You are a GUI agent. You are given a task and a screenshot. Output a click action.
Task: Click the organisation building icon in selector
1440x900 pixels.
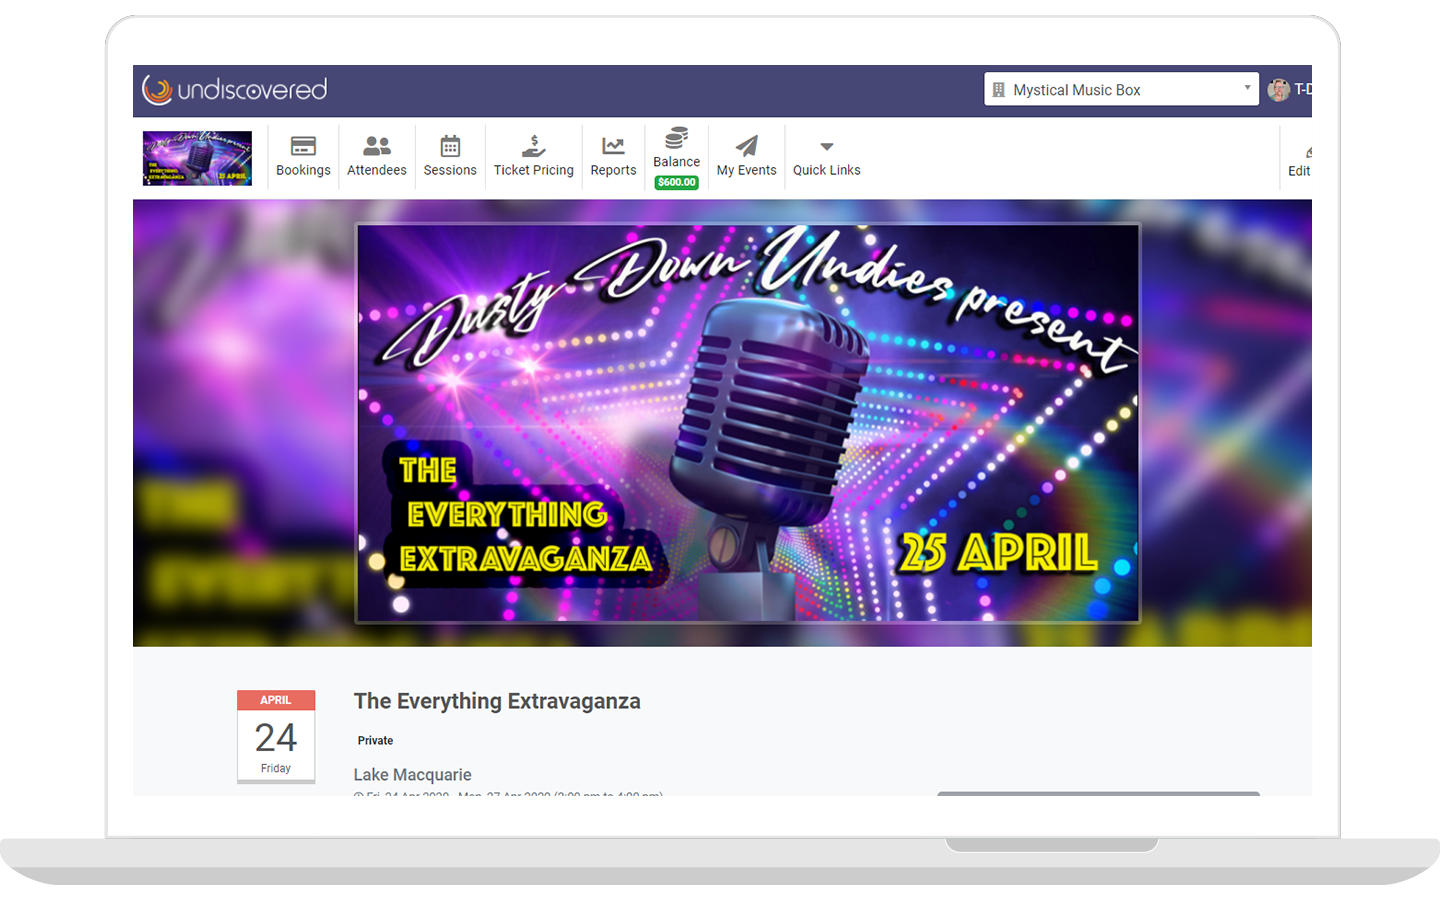click(998, 90)
